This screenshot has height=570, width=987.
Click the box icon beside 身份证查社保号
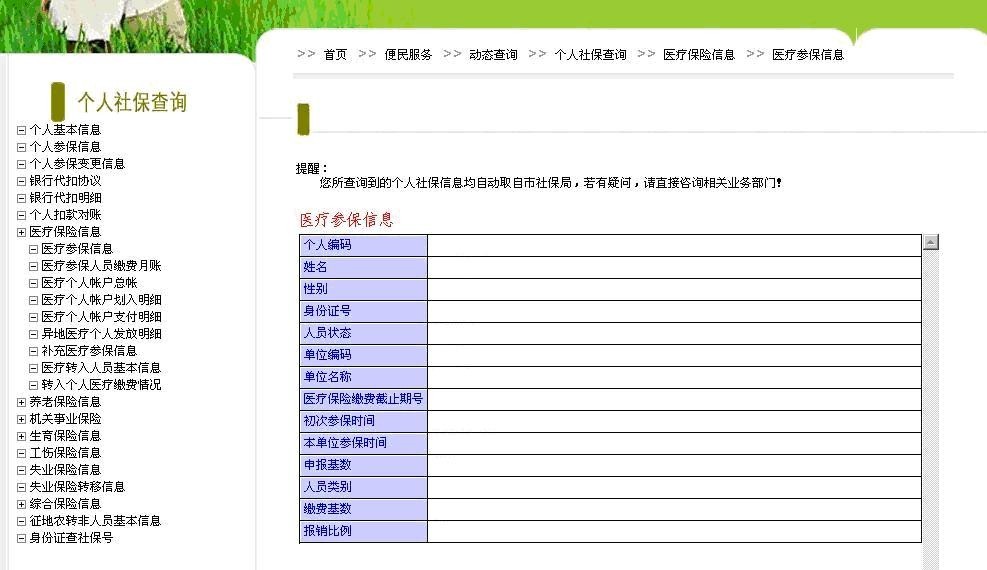21,538
